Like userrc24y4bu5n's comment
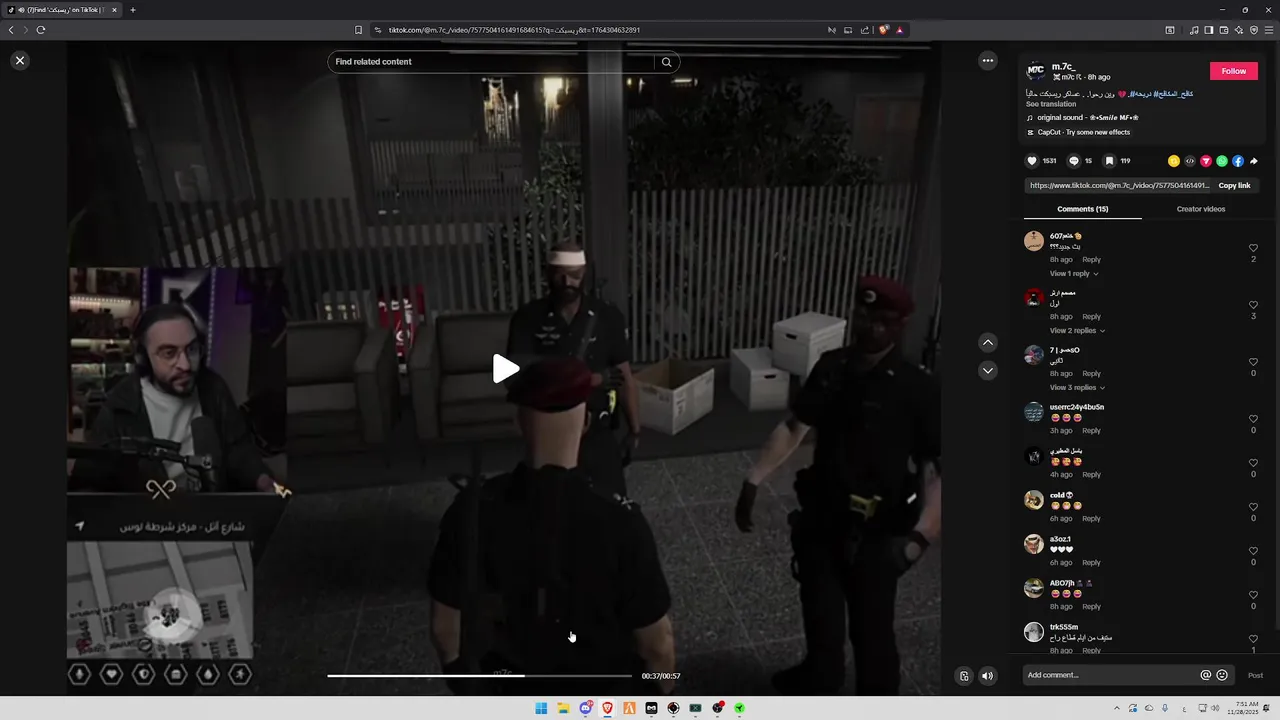The image size is (1280, 720). tap(1253, 419)
